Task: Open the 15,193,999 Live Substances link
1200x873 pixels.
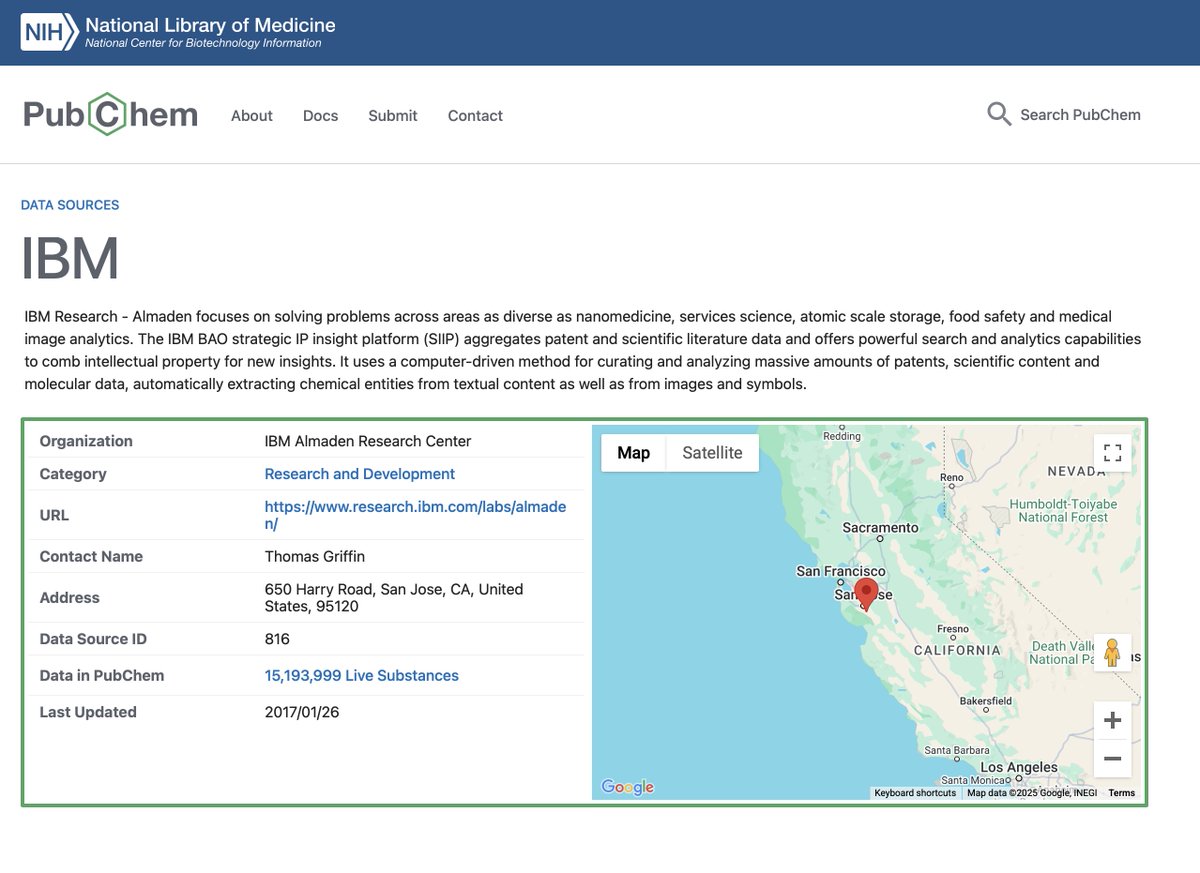Action: pos(362,676)
